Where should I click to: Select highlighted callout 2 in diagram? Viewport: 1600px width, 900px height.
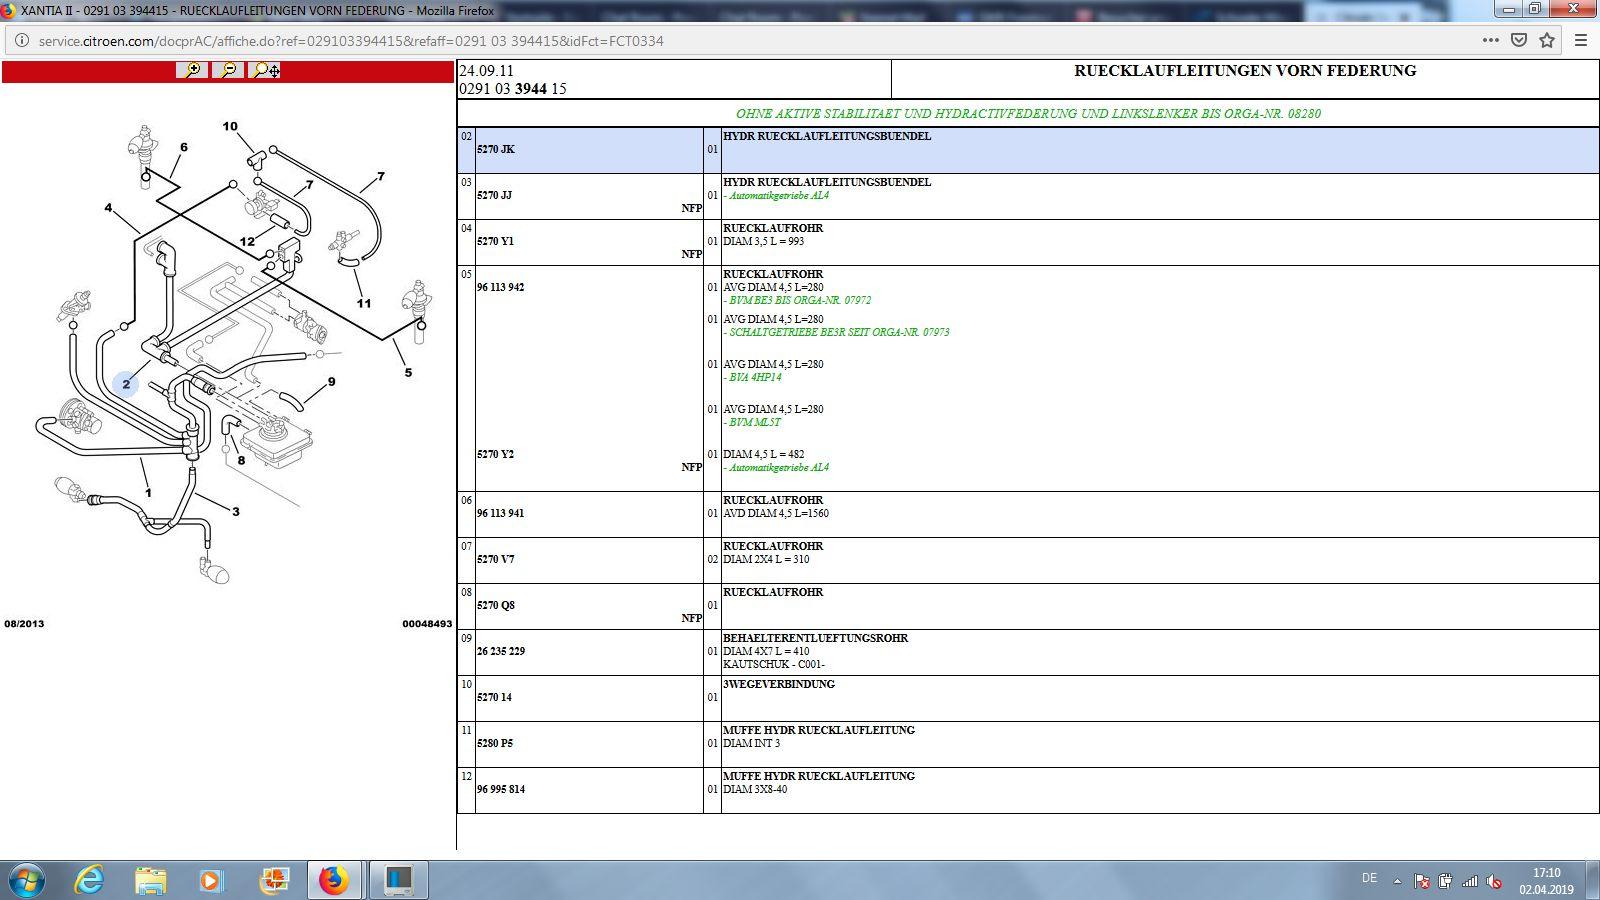(126, 384)
